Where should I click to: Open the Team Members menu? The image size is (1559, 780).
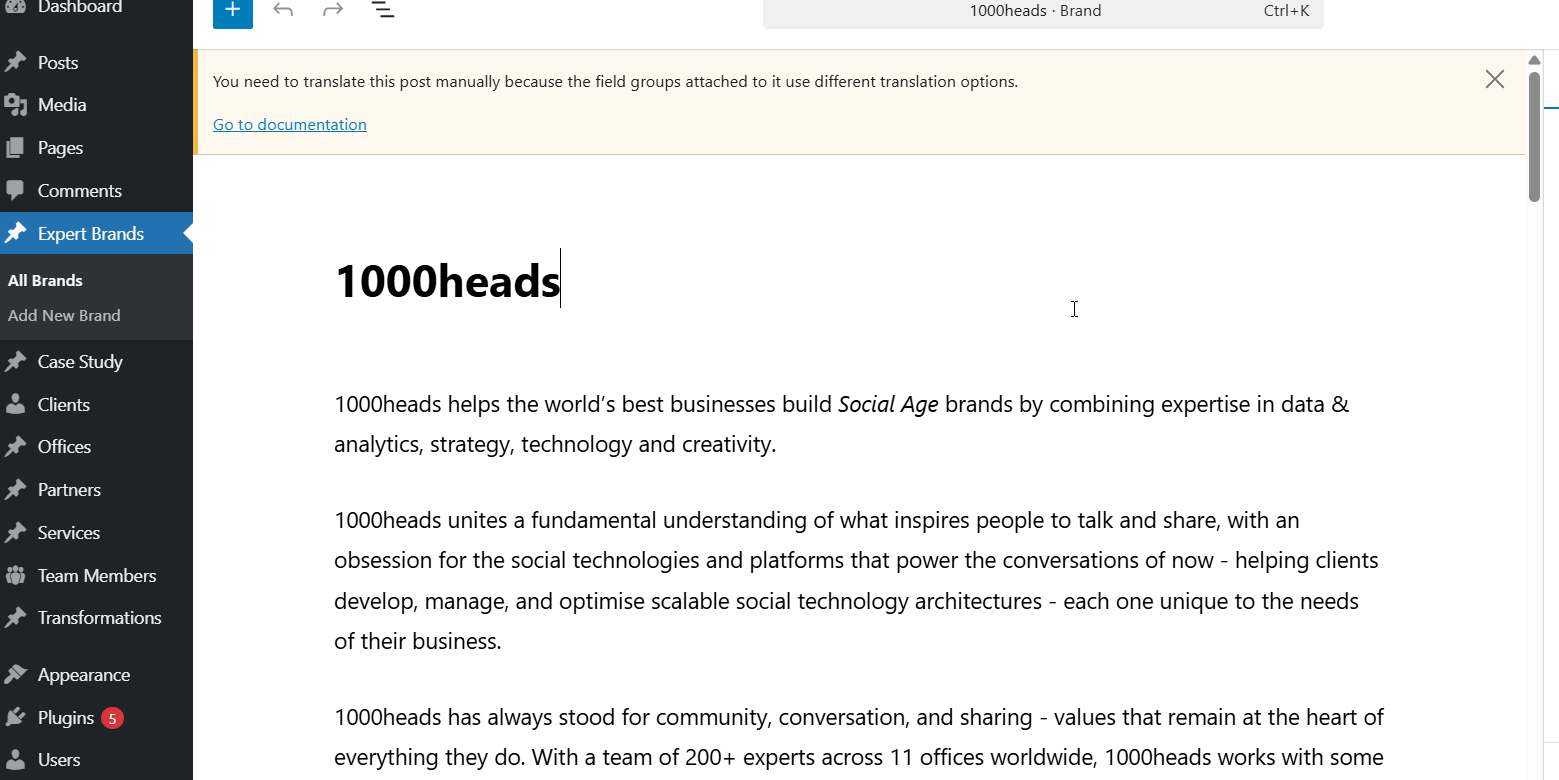[96, 575]
